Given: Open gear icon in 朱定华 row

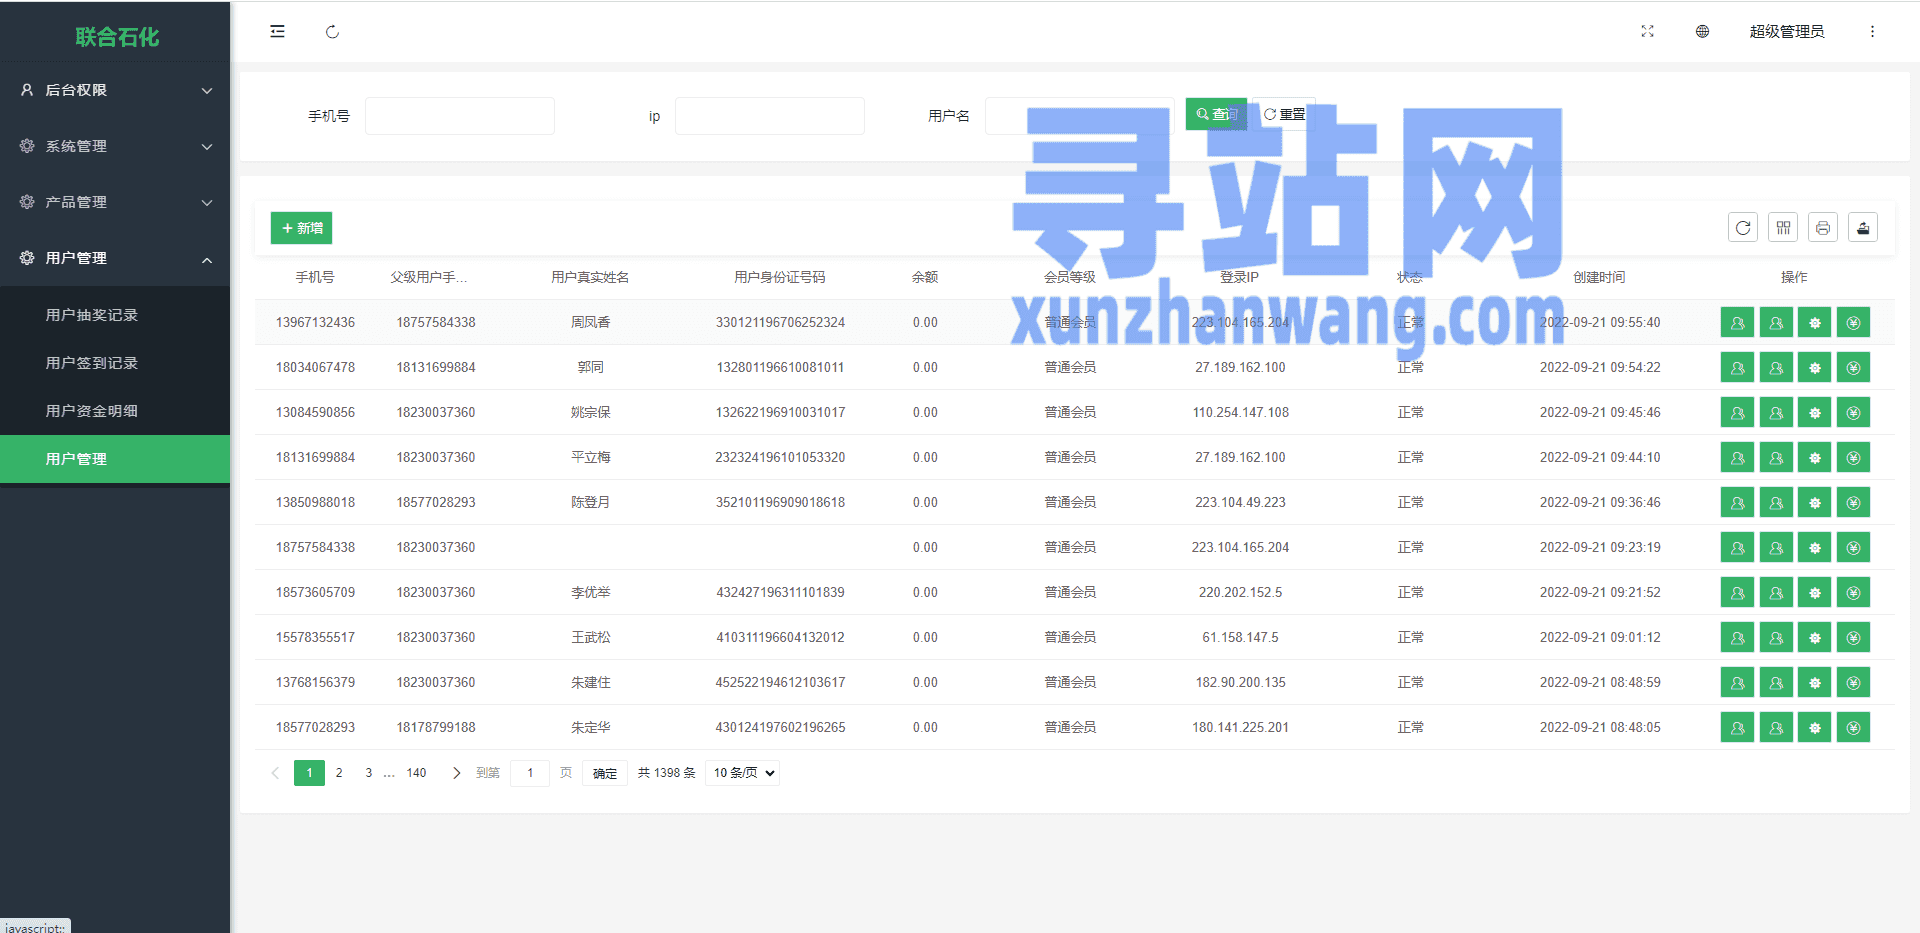Looking at the screenshot, I should 1815,728.
